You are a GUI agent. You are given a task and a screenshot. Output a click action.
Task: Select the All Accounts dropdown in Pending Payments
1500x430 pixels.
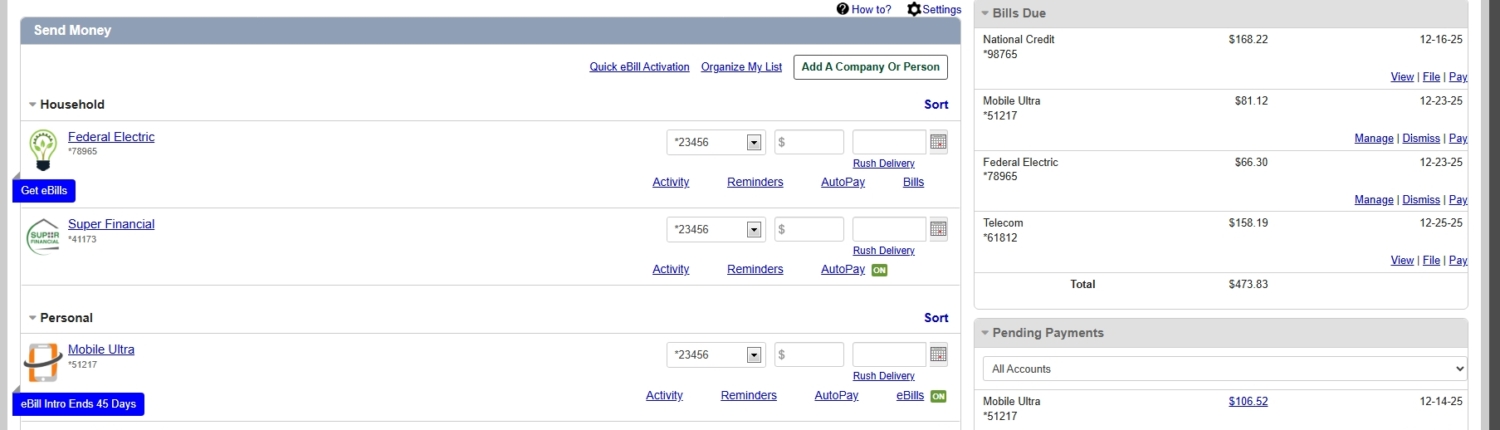coord(1224,369)
